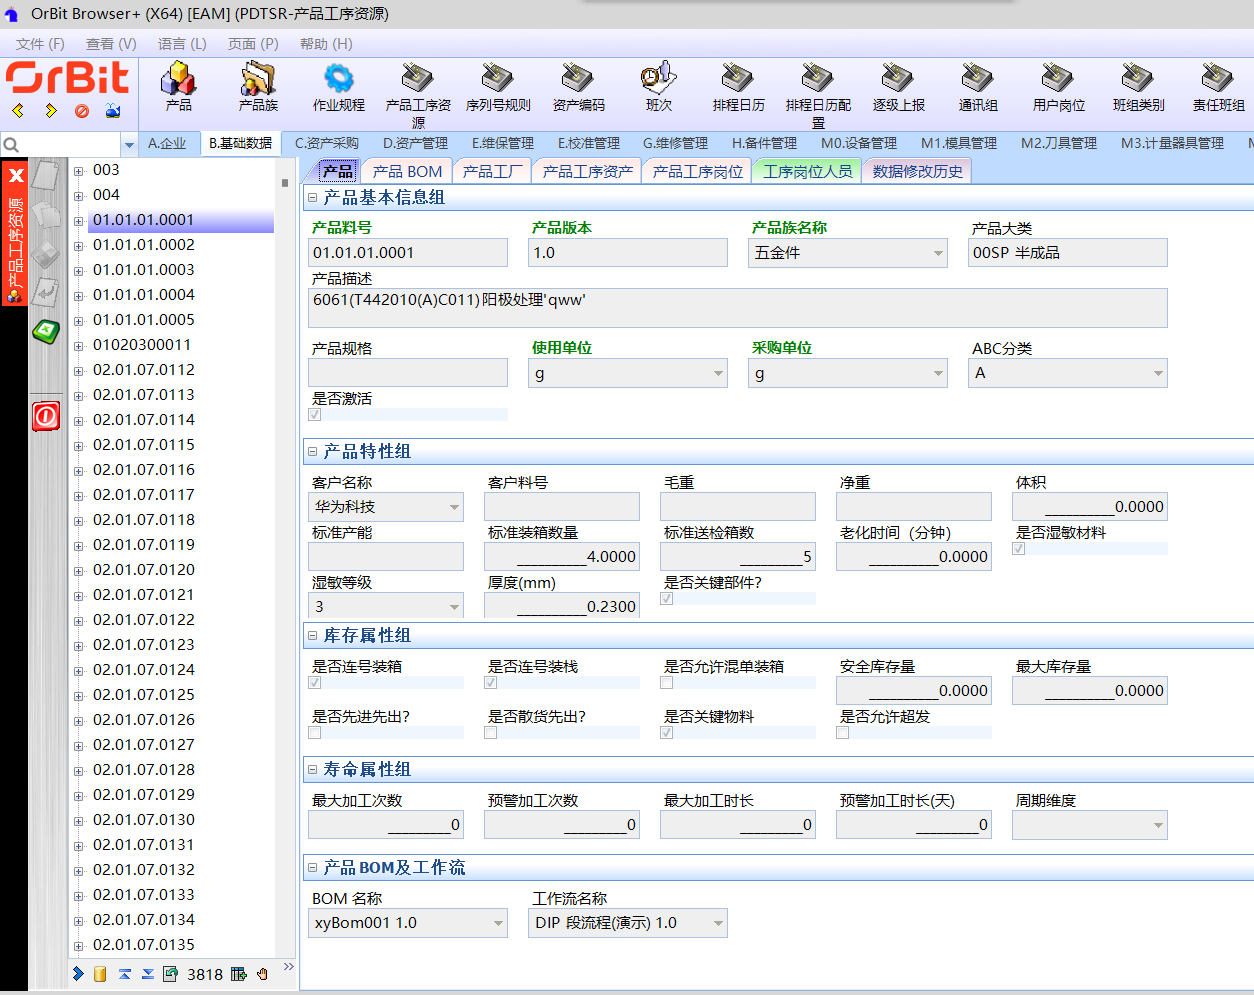The width and height of the screenshot is (1254, 995).
Task: Click the yellow cylinder icon in bottom bar
Action: tap(100, 974)
